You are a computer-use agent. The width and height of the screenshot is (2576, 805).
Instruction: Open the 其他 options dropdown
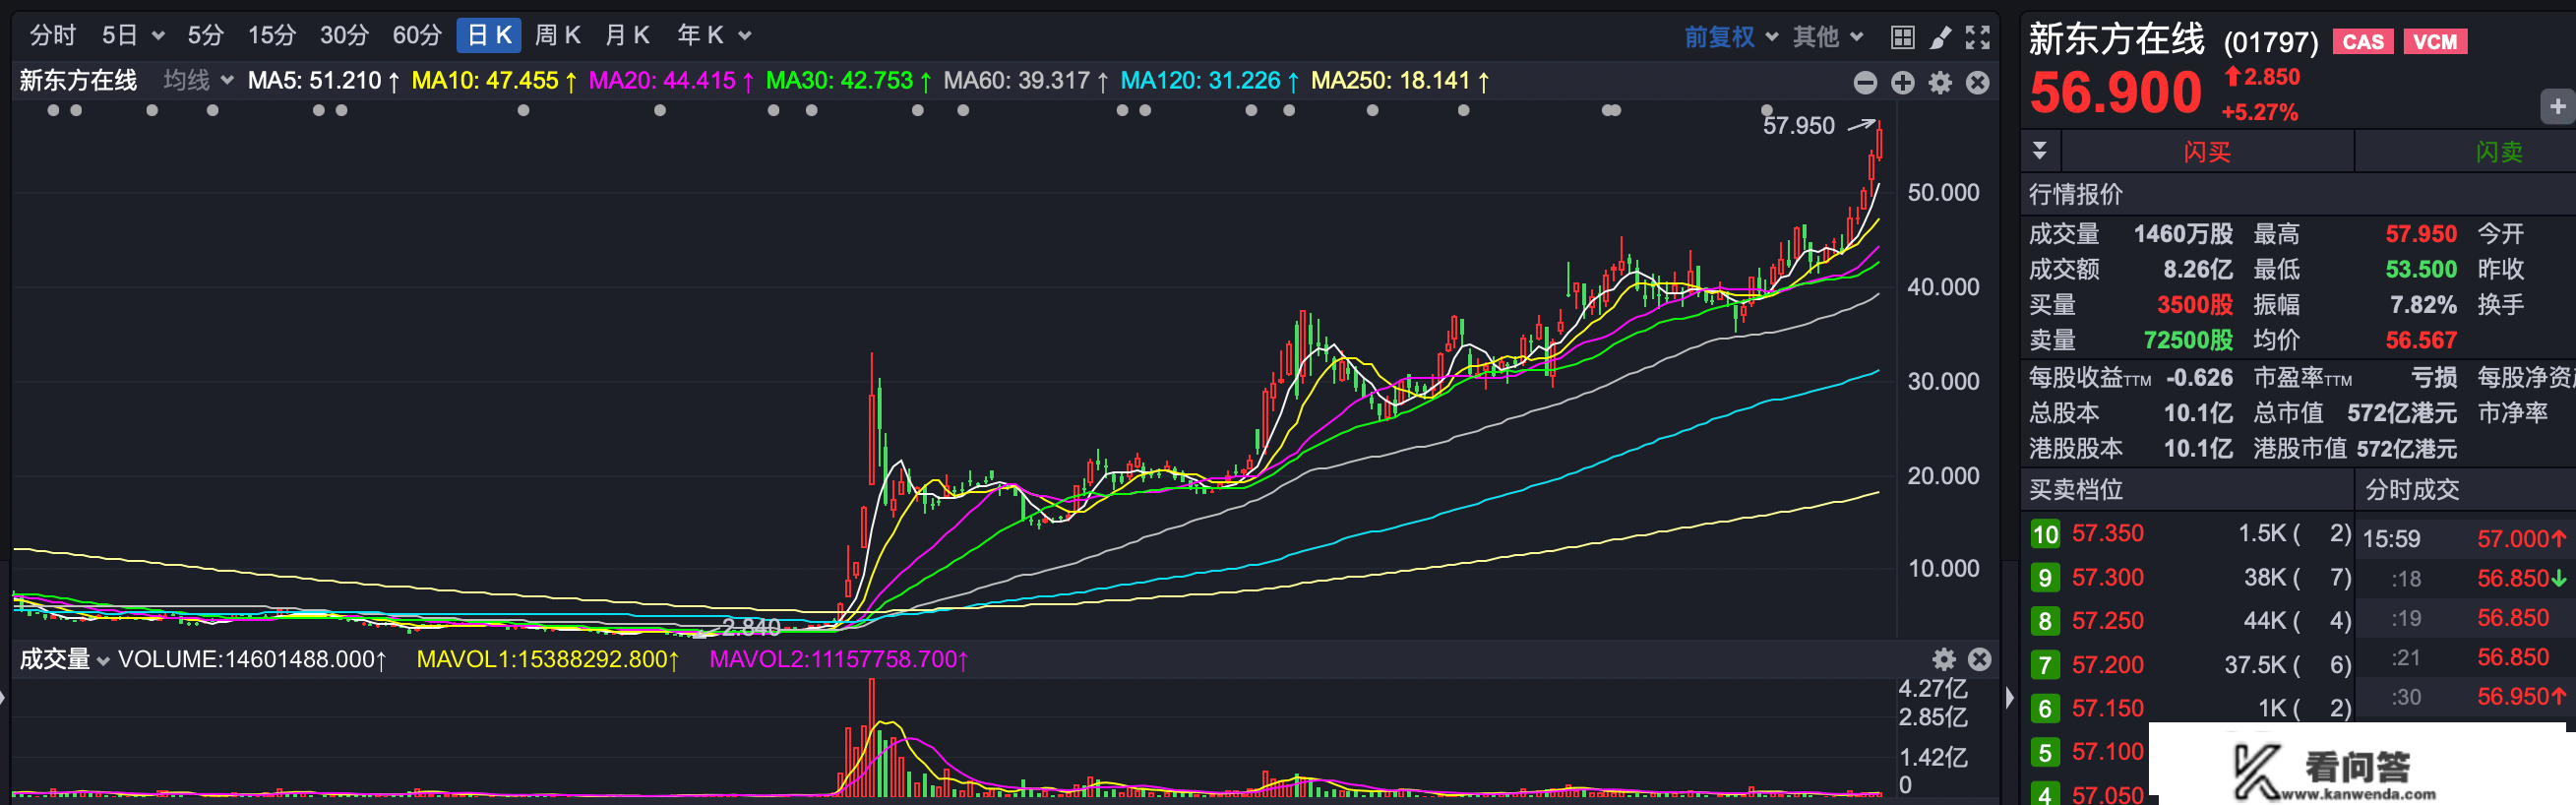pos(1828,37)
